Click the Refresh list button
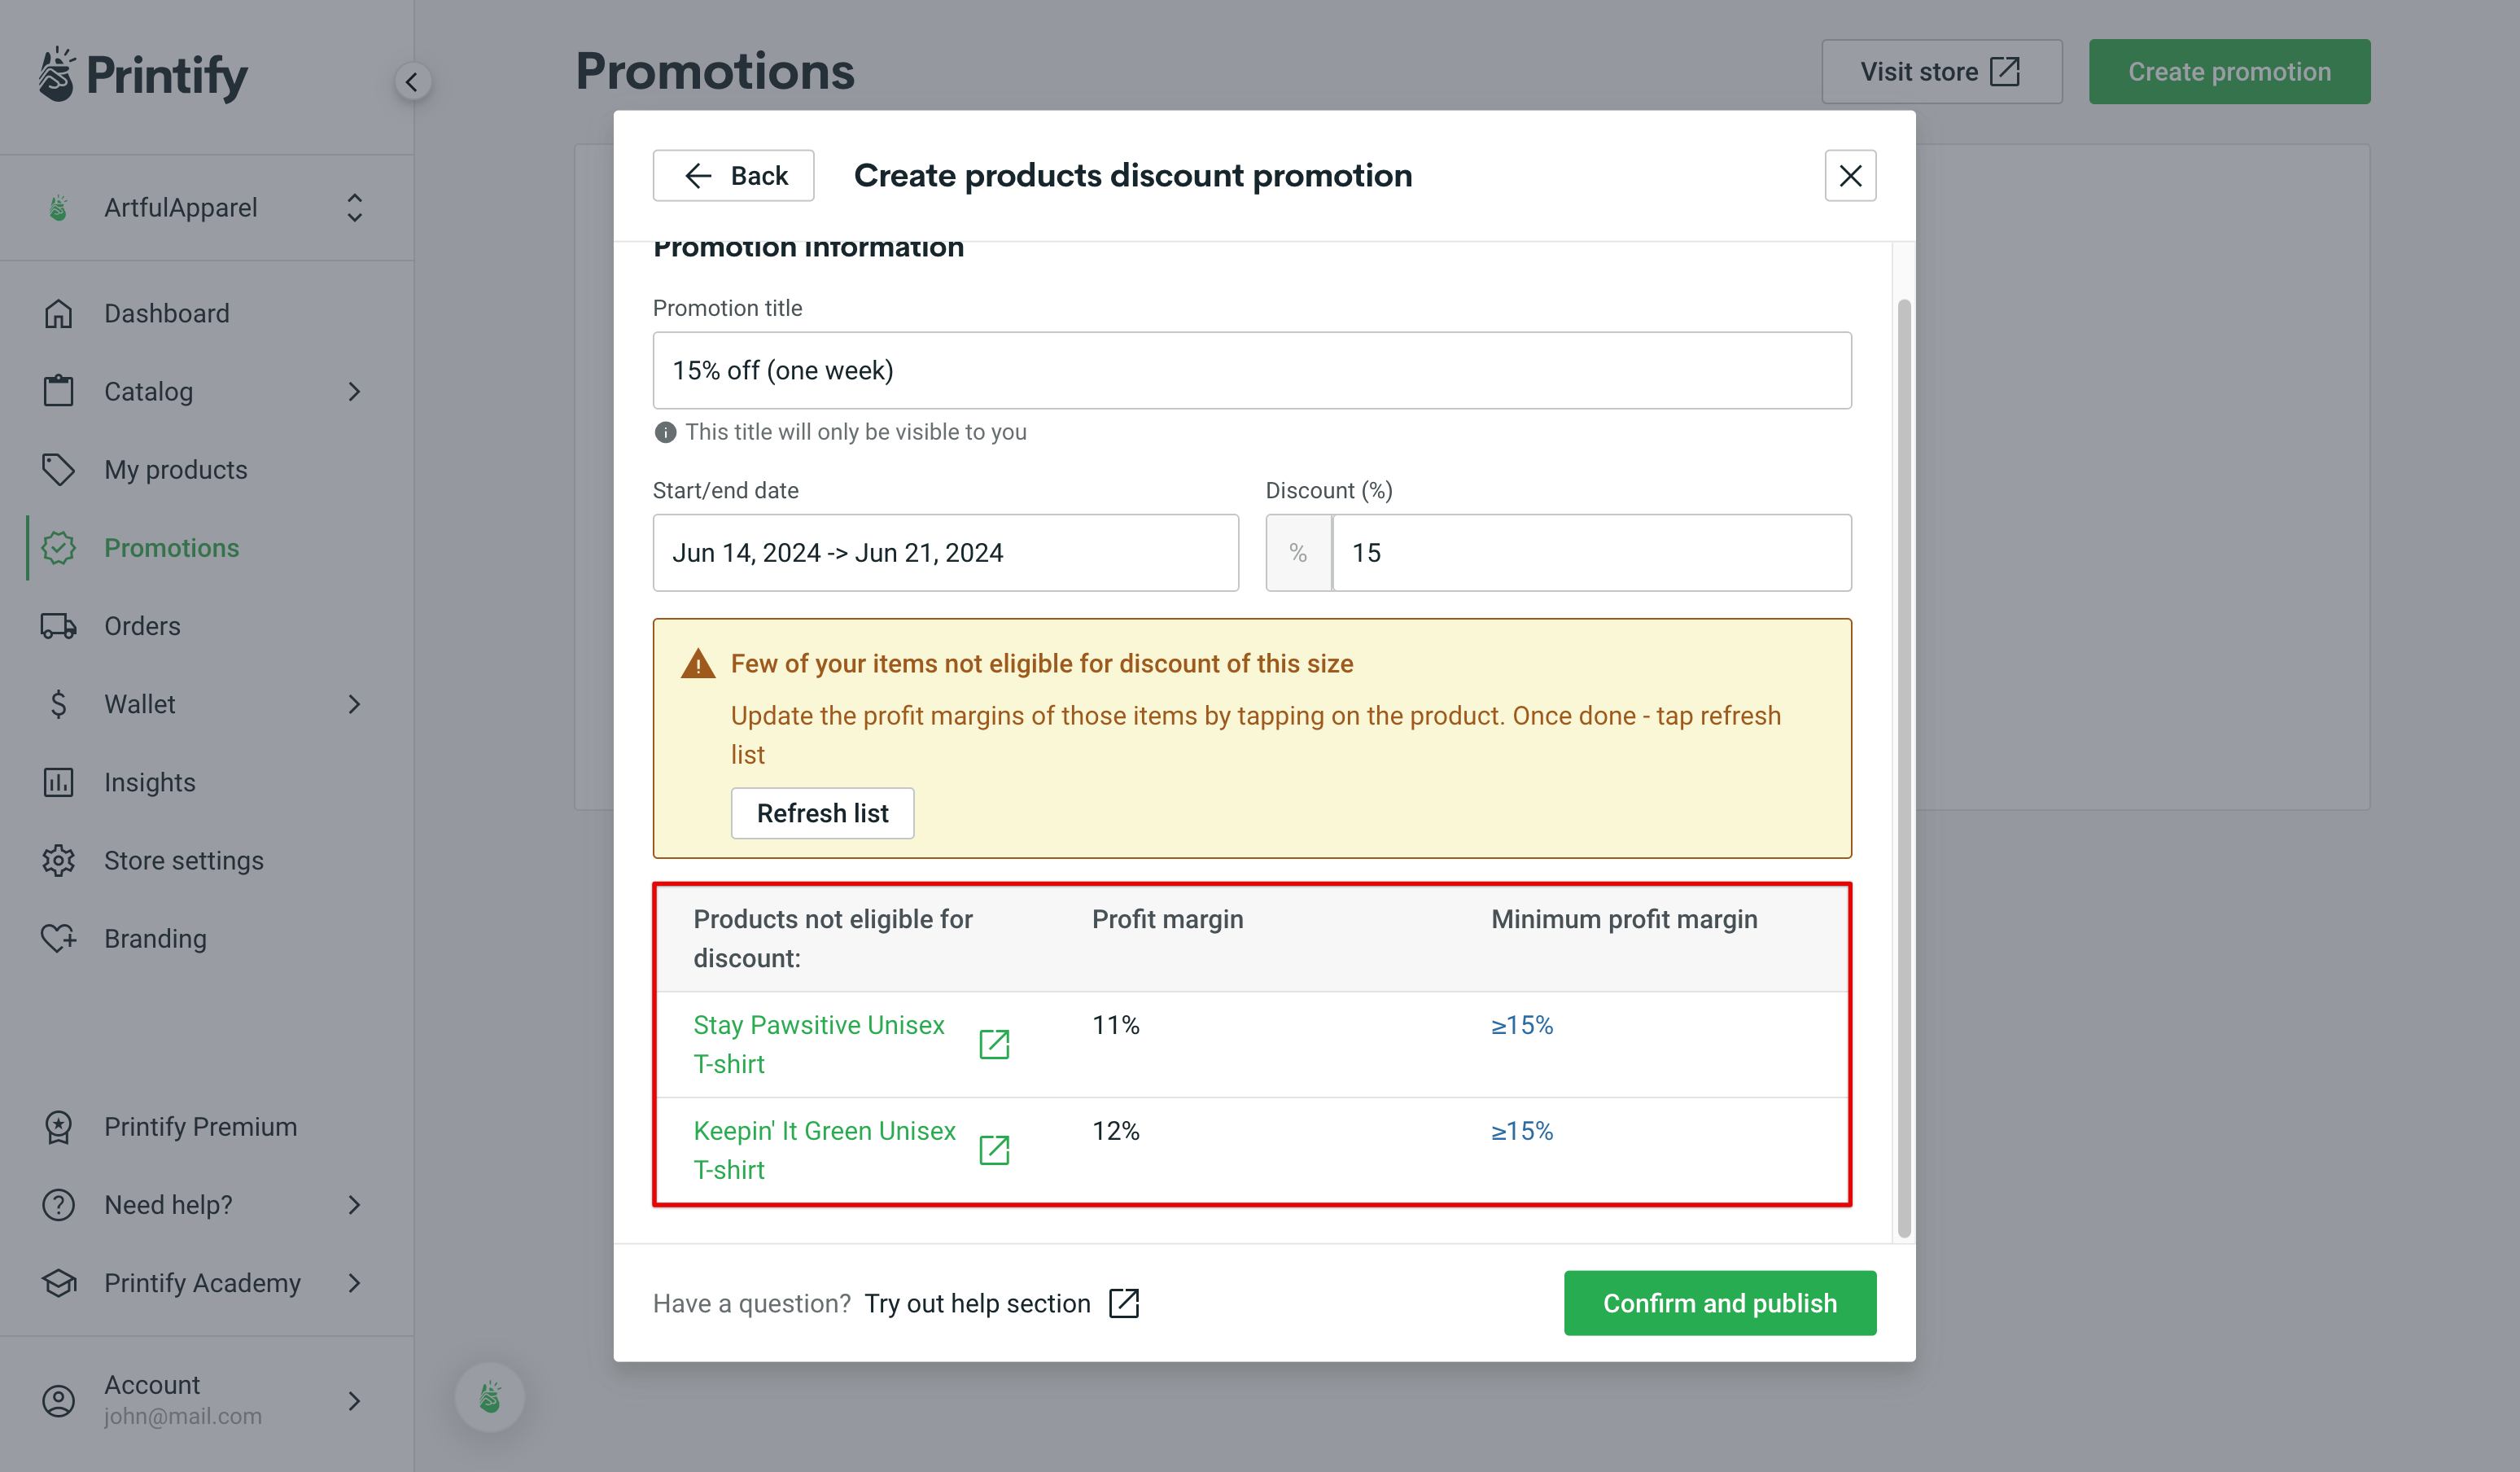2520x1472 pixels. [x=822, y=813]
